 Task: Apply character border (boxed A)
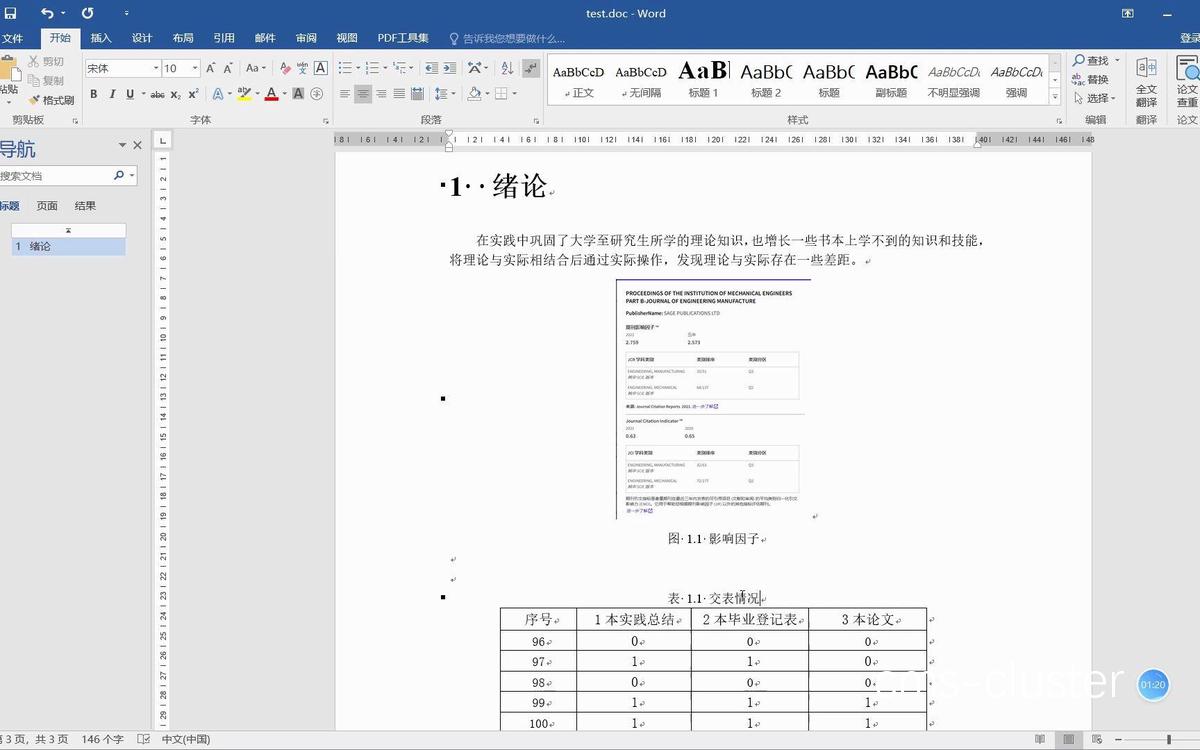tap(321, 68)
